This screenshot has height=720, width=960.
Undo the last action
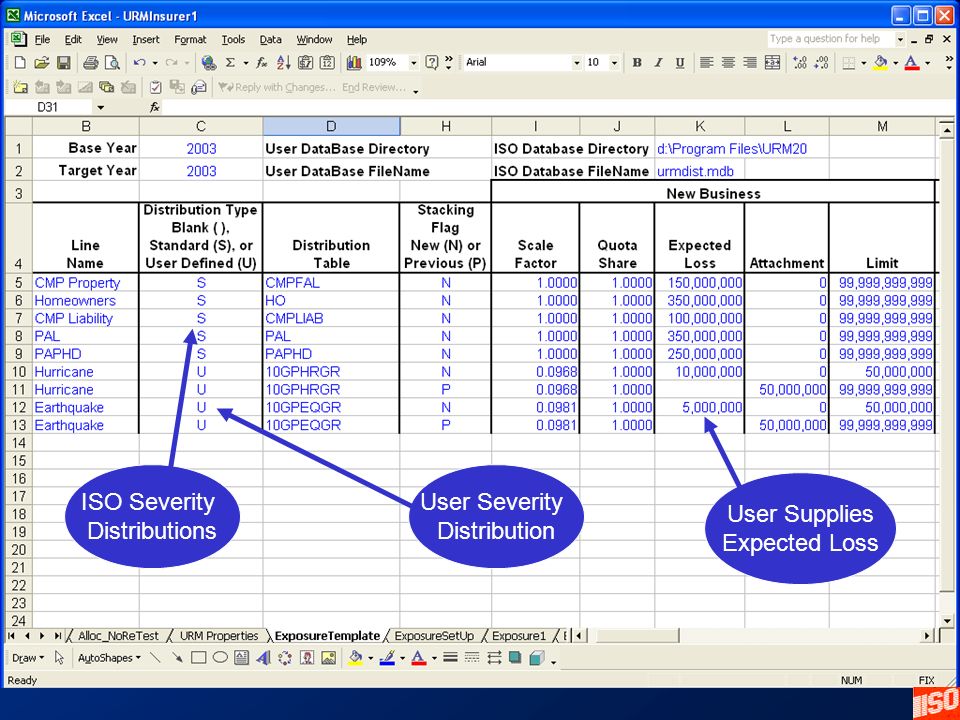coord(139,62)
